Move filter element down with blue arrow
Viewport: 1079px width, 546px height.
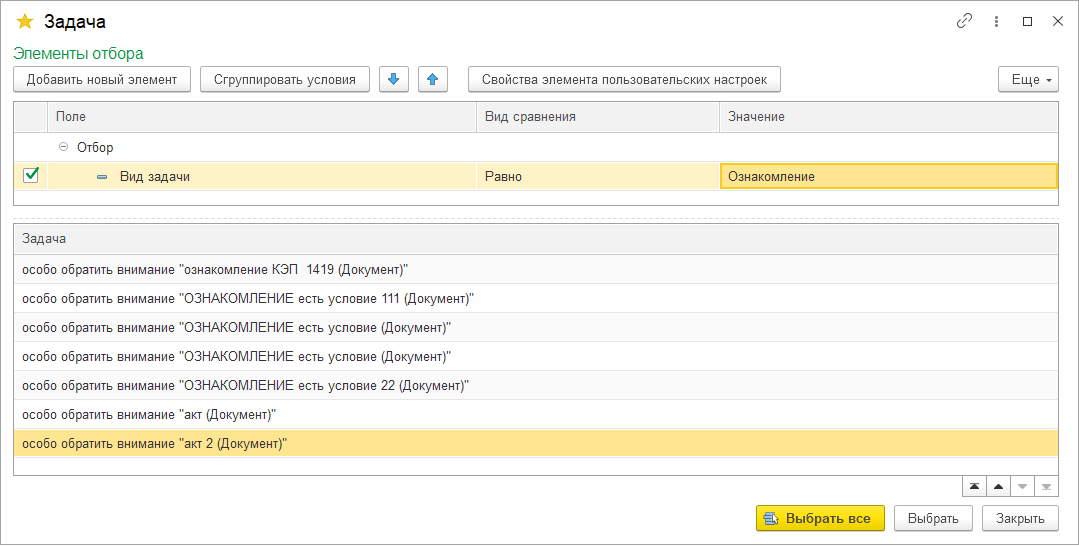click(x=394, y=80)
